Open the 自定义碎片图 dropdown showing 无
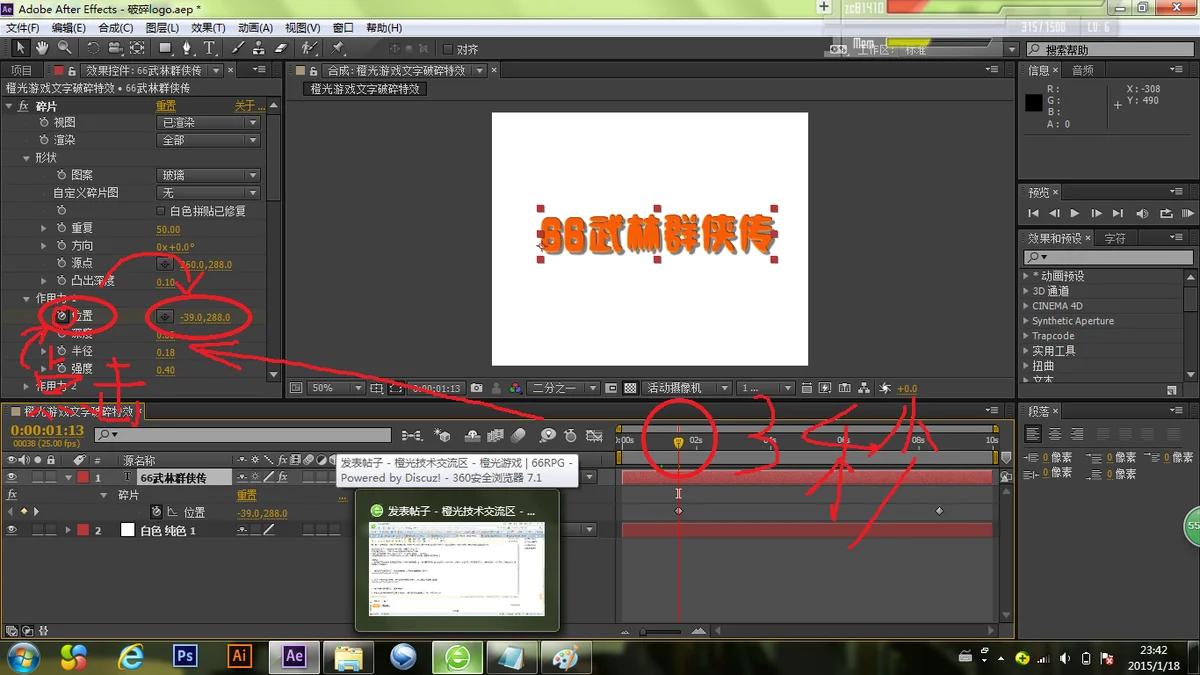The width and height of the screenshot is (1200, 675). tap(209, 193)
